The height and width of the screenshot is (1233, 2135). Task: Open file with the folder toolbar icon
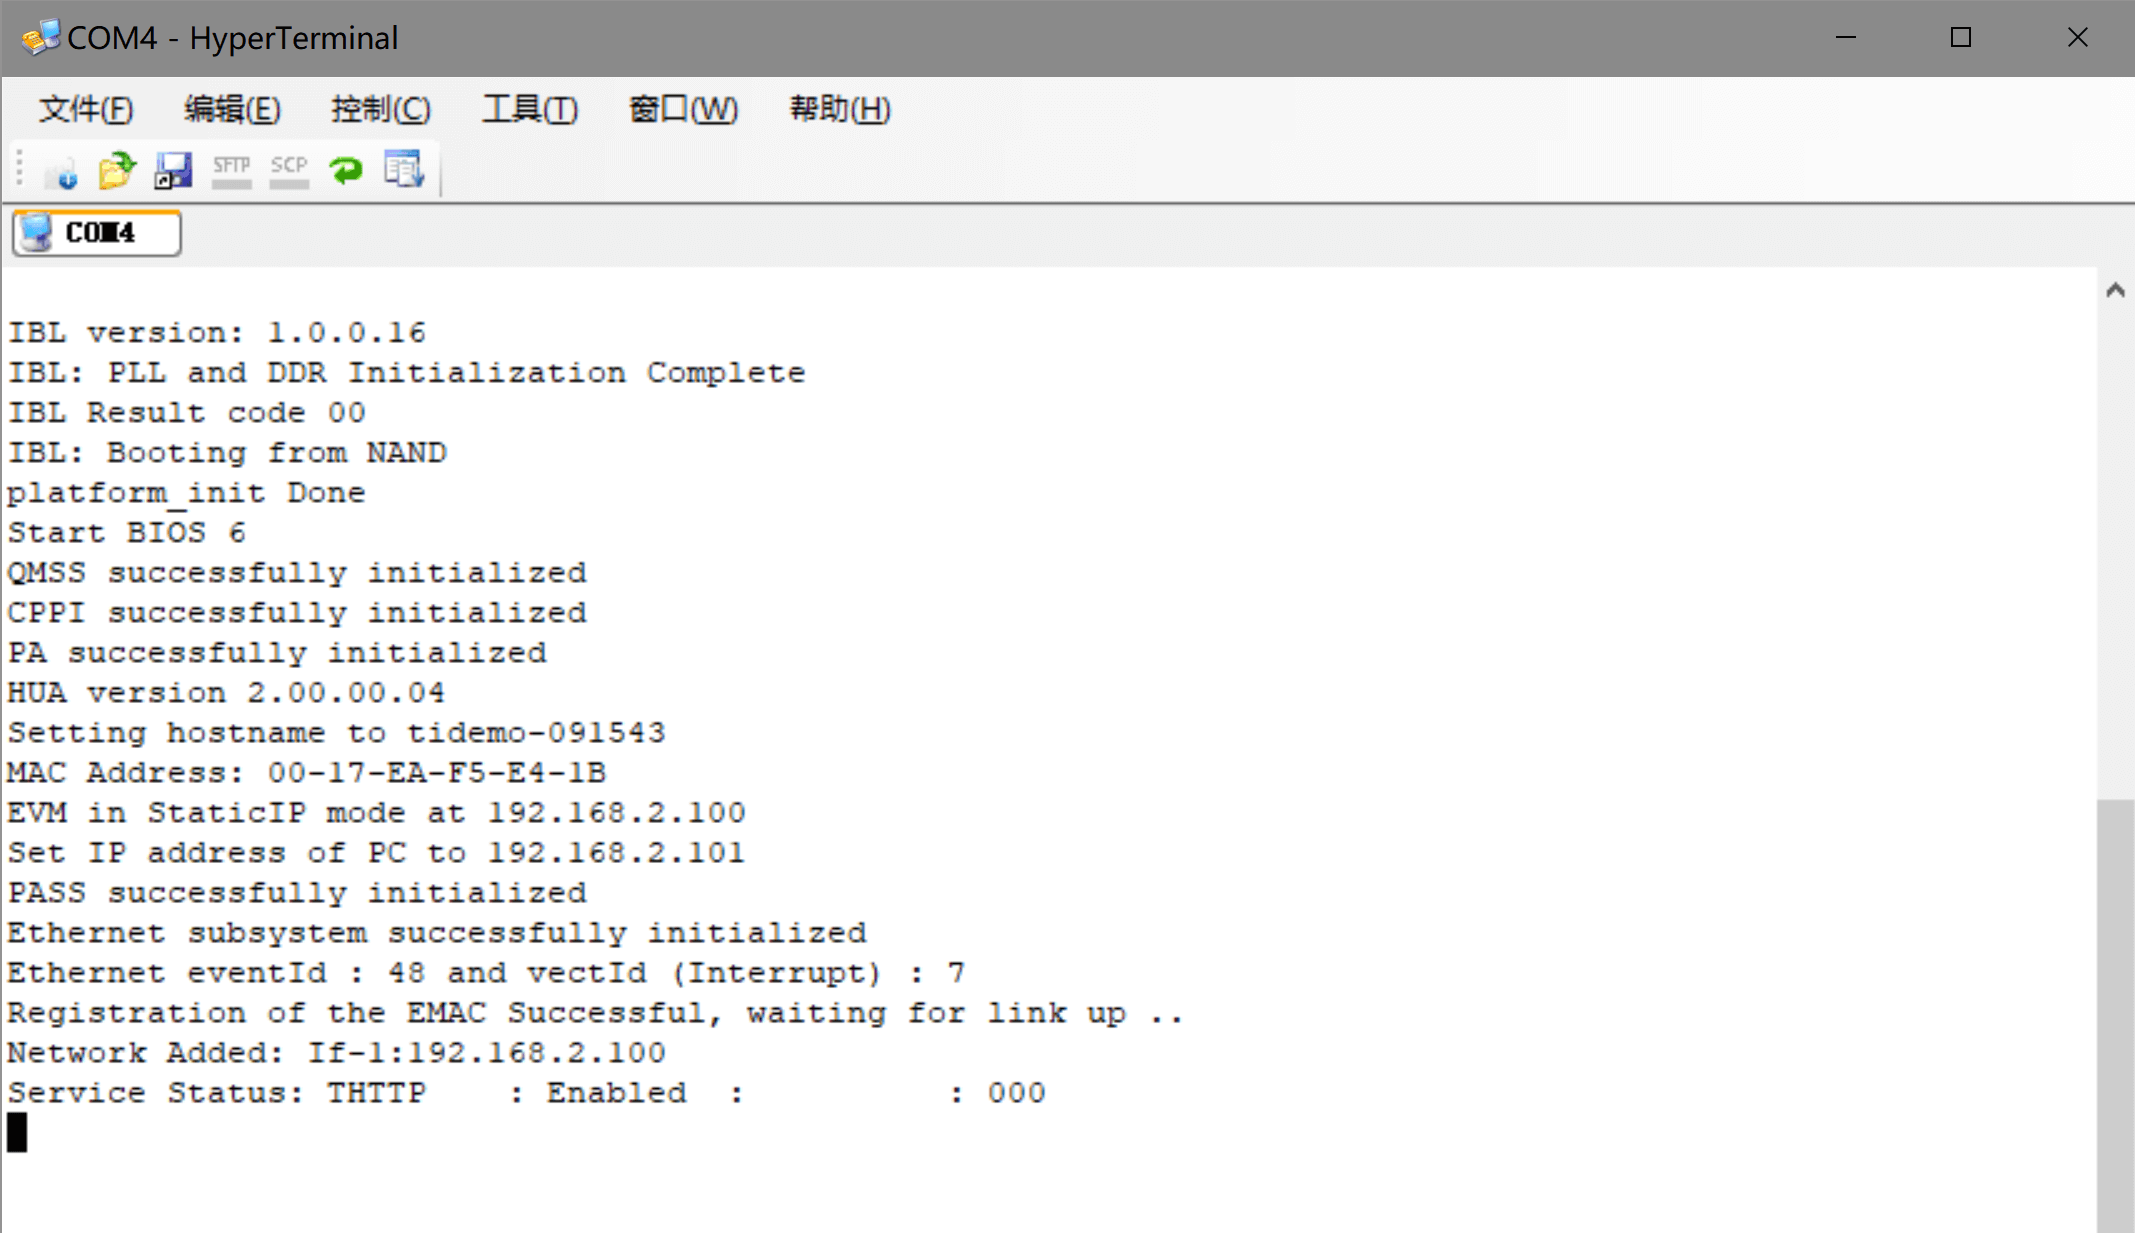click(117, 171)
